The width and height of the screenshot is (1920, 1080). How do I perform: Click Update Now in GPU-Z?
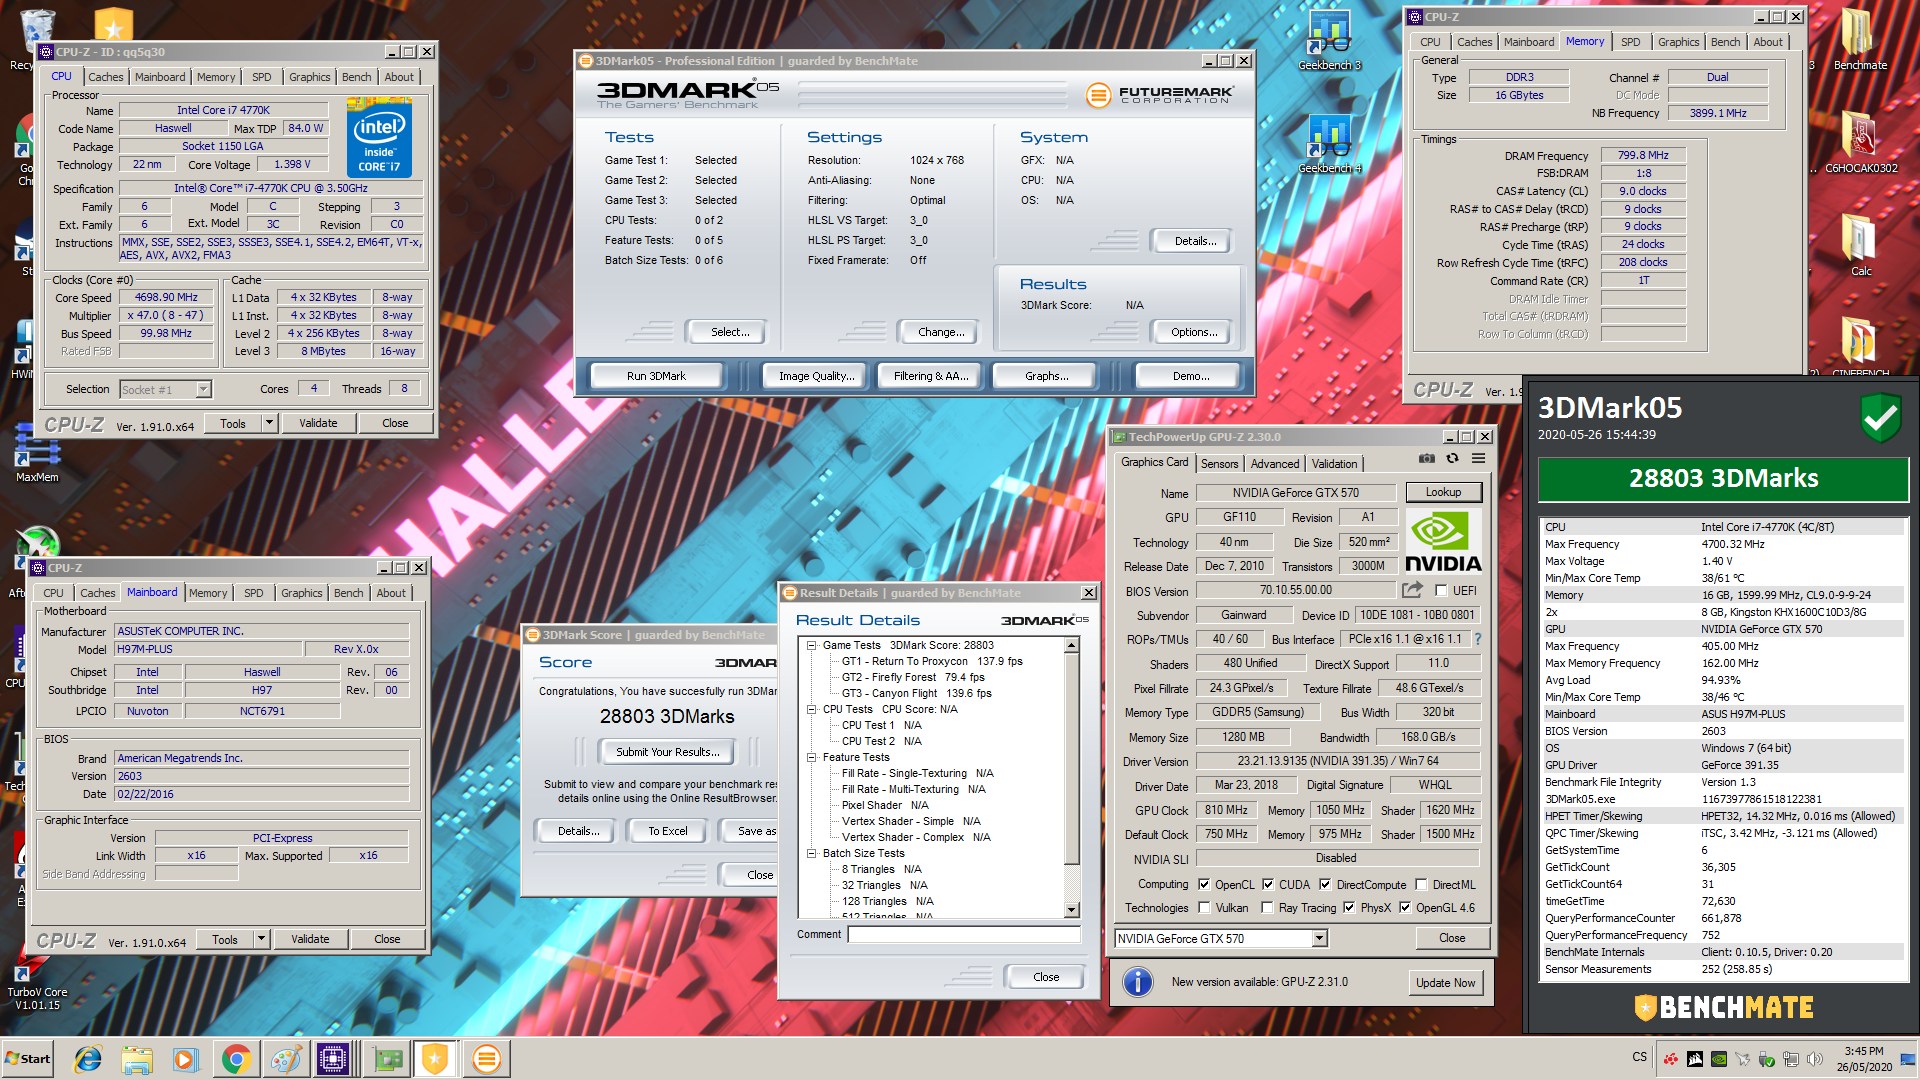(1445, 983)
